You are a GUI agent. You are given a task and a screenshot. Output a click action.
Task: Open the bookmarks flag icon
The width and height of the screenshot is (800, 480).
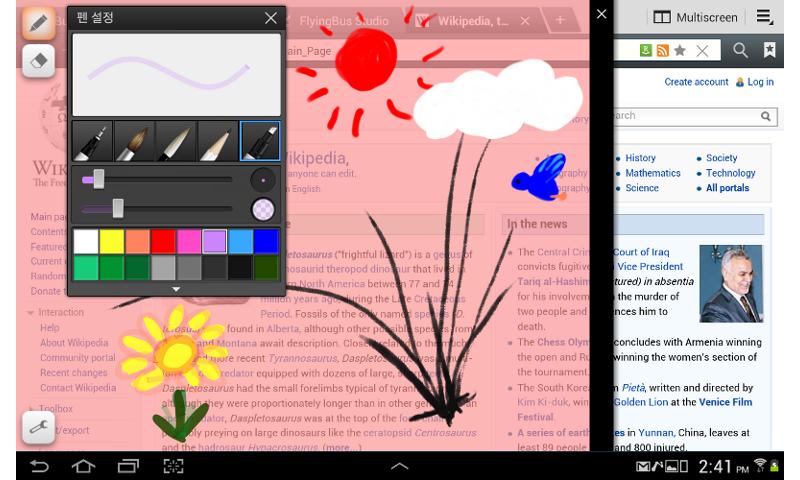[769, 50]
